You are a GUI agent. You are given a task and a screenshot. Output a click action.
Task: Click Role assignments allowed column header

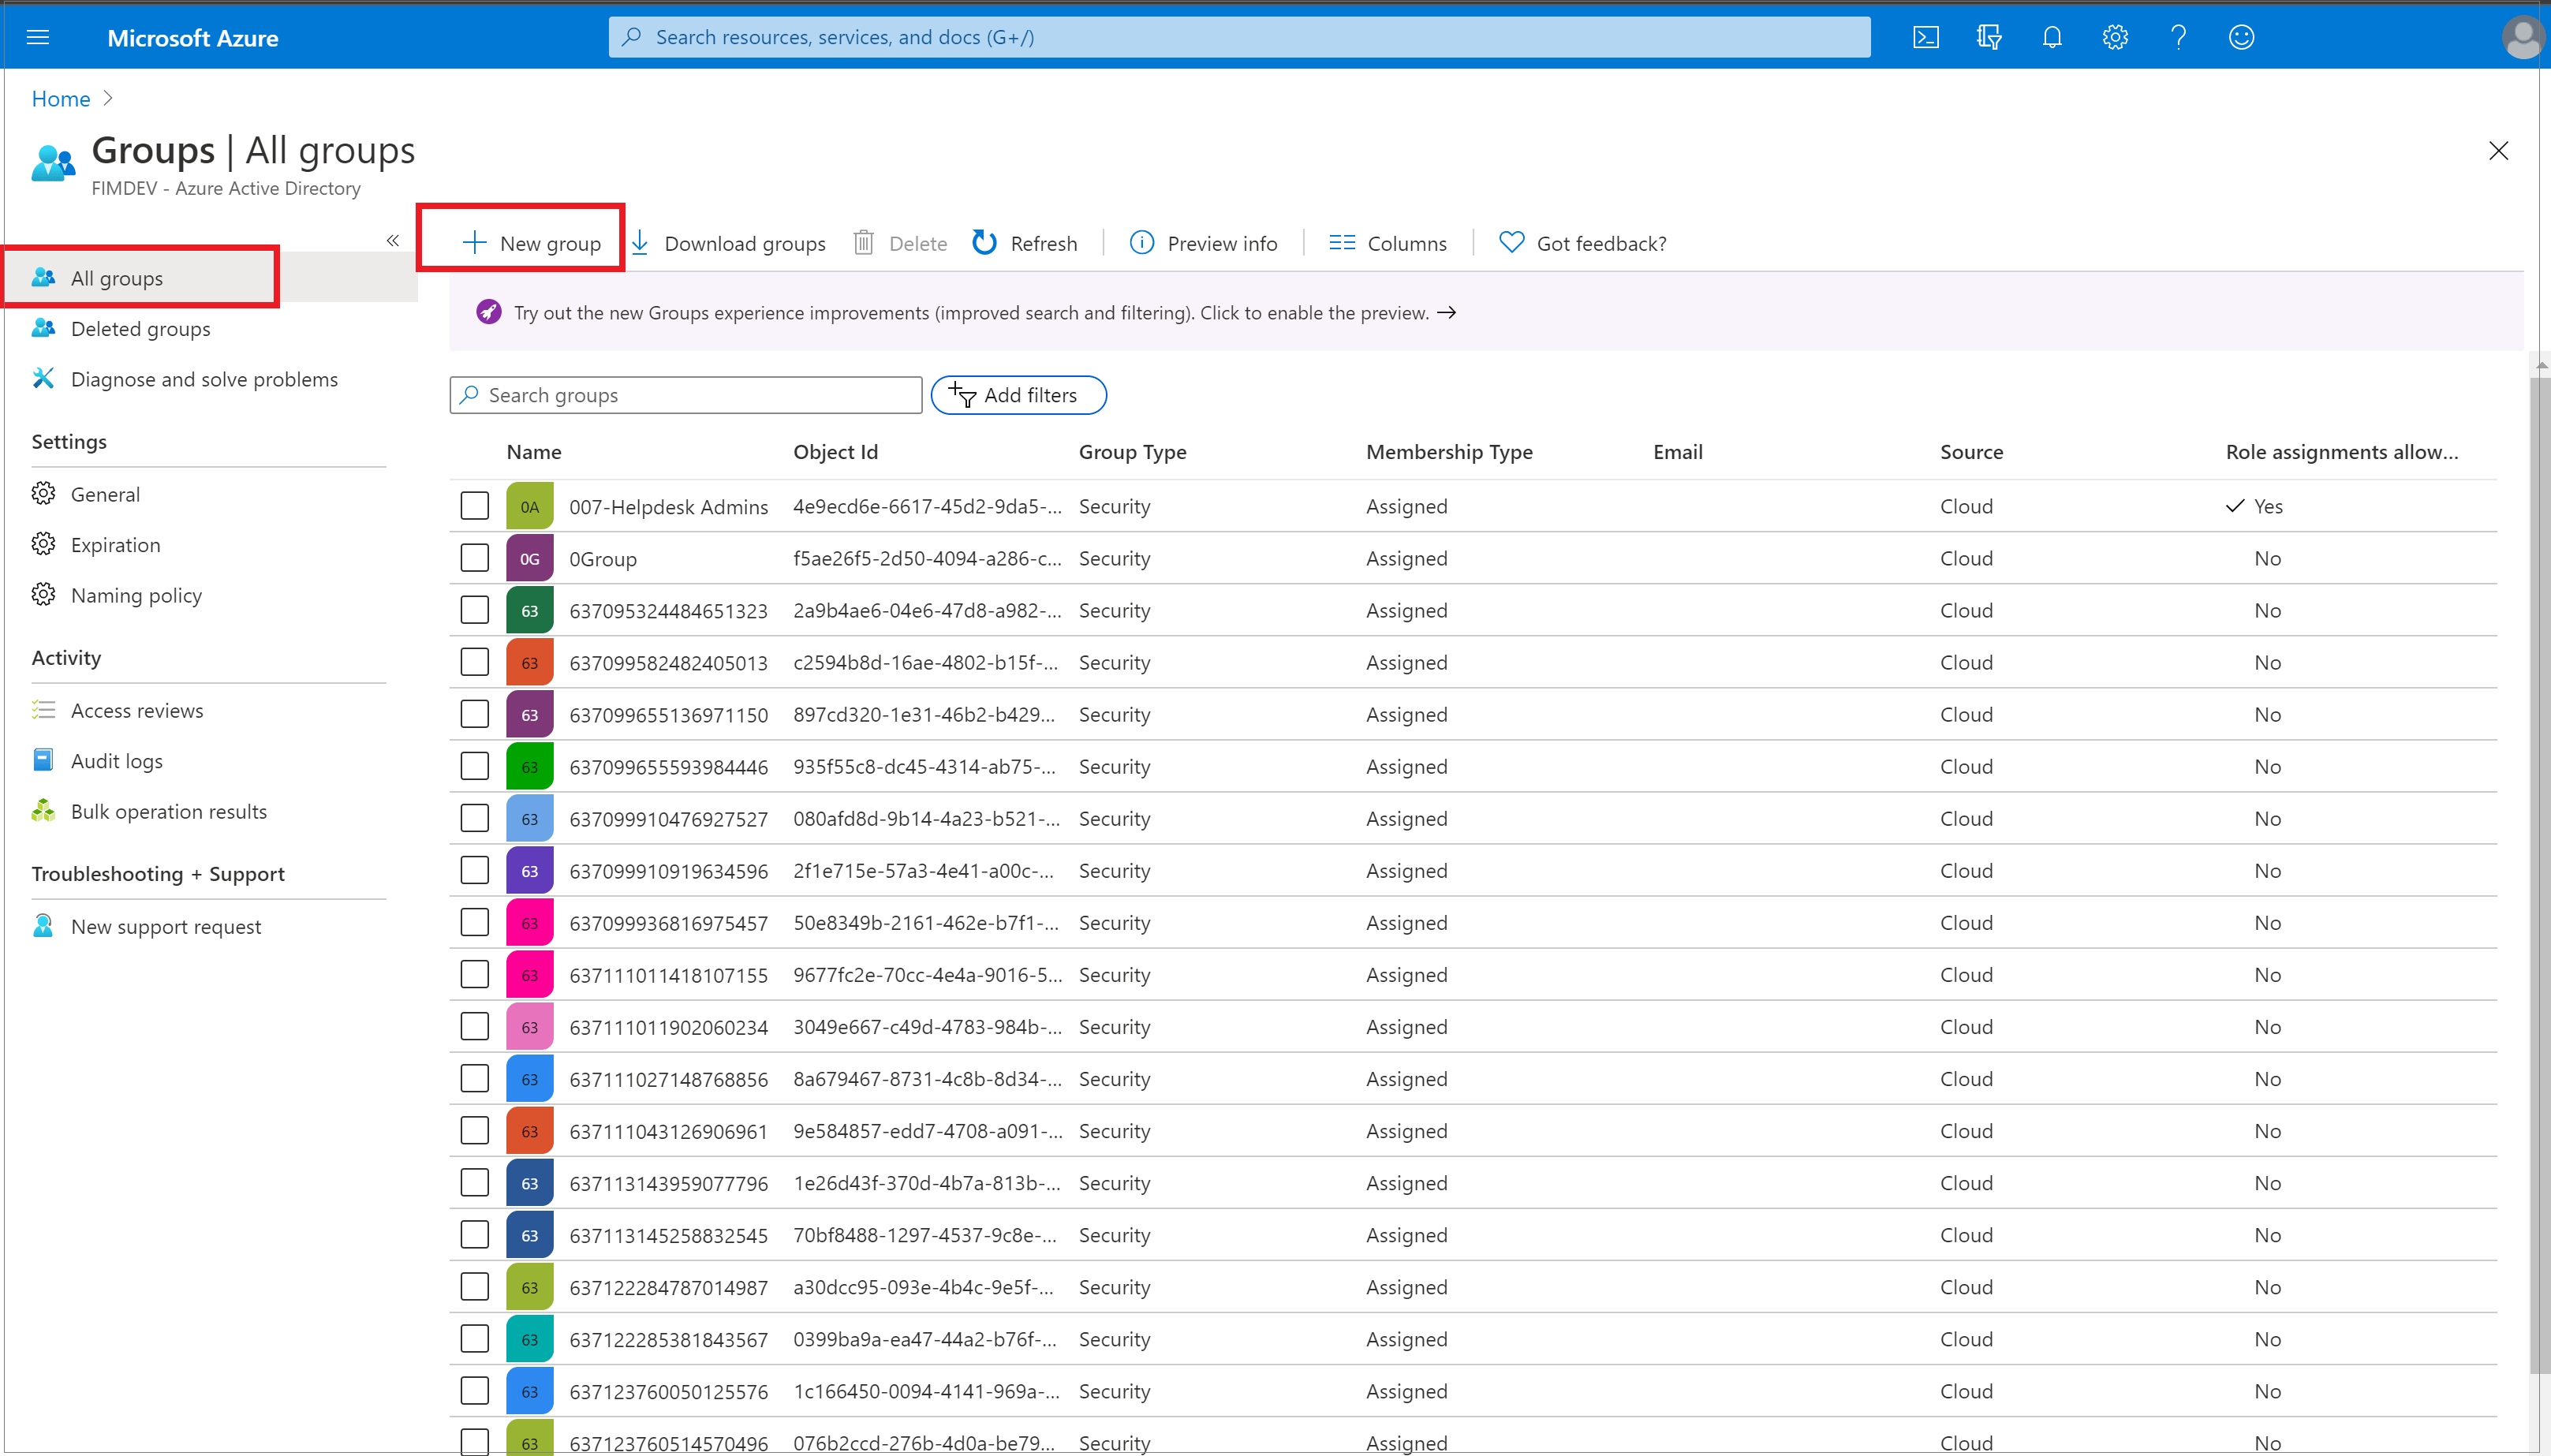click(x=2342, y=452)
